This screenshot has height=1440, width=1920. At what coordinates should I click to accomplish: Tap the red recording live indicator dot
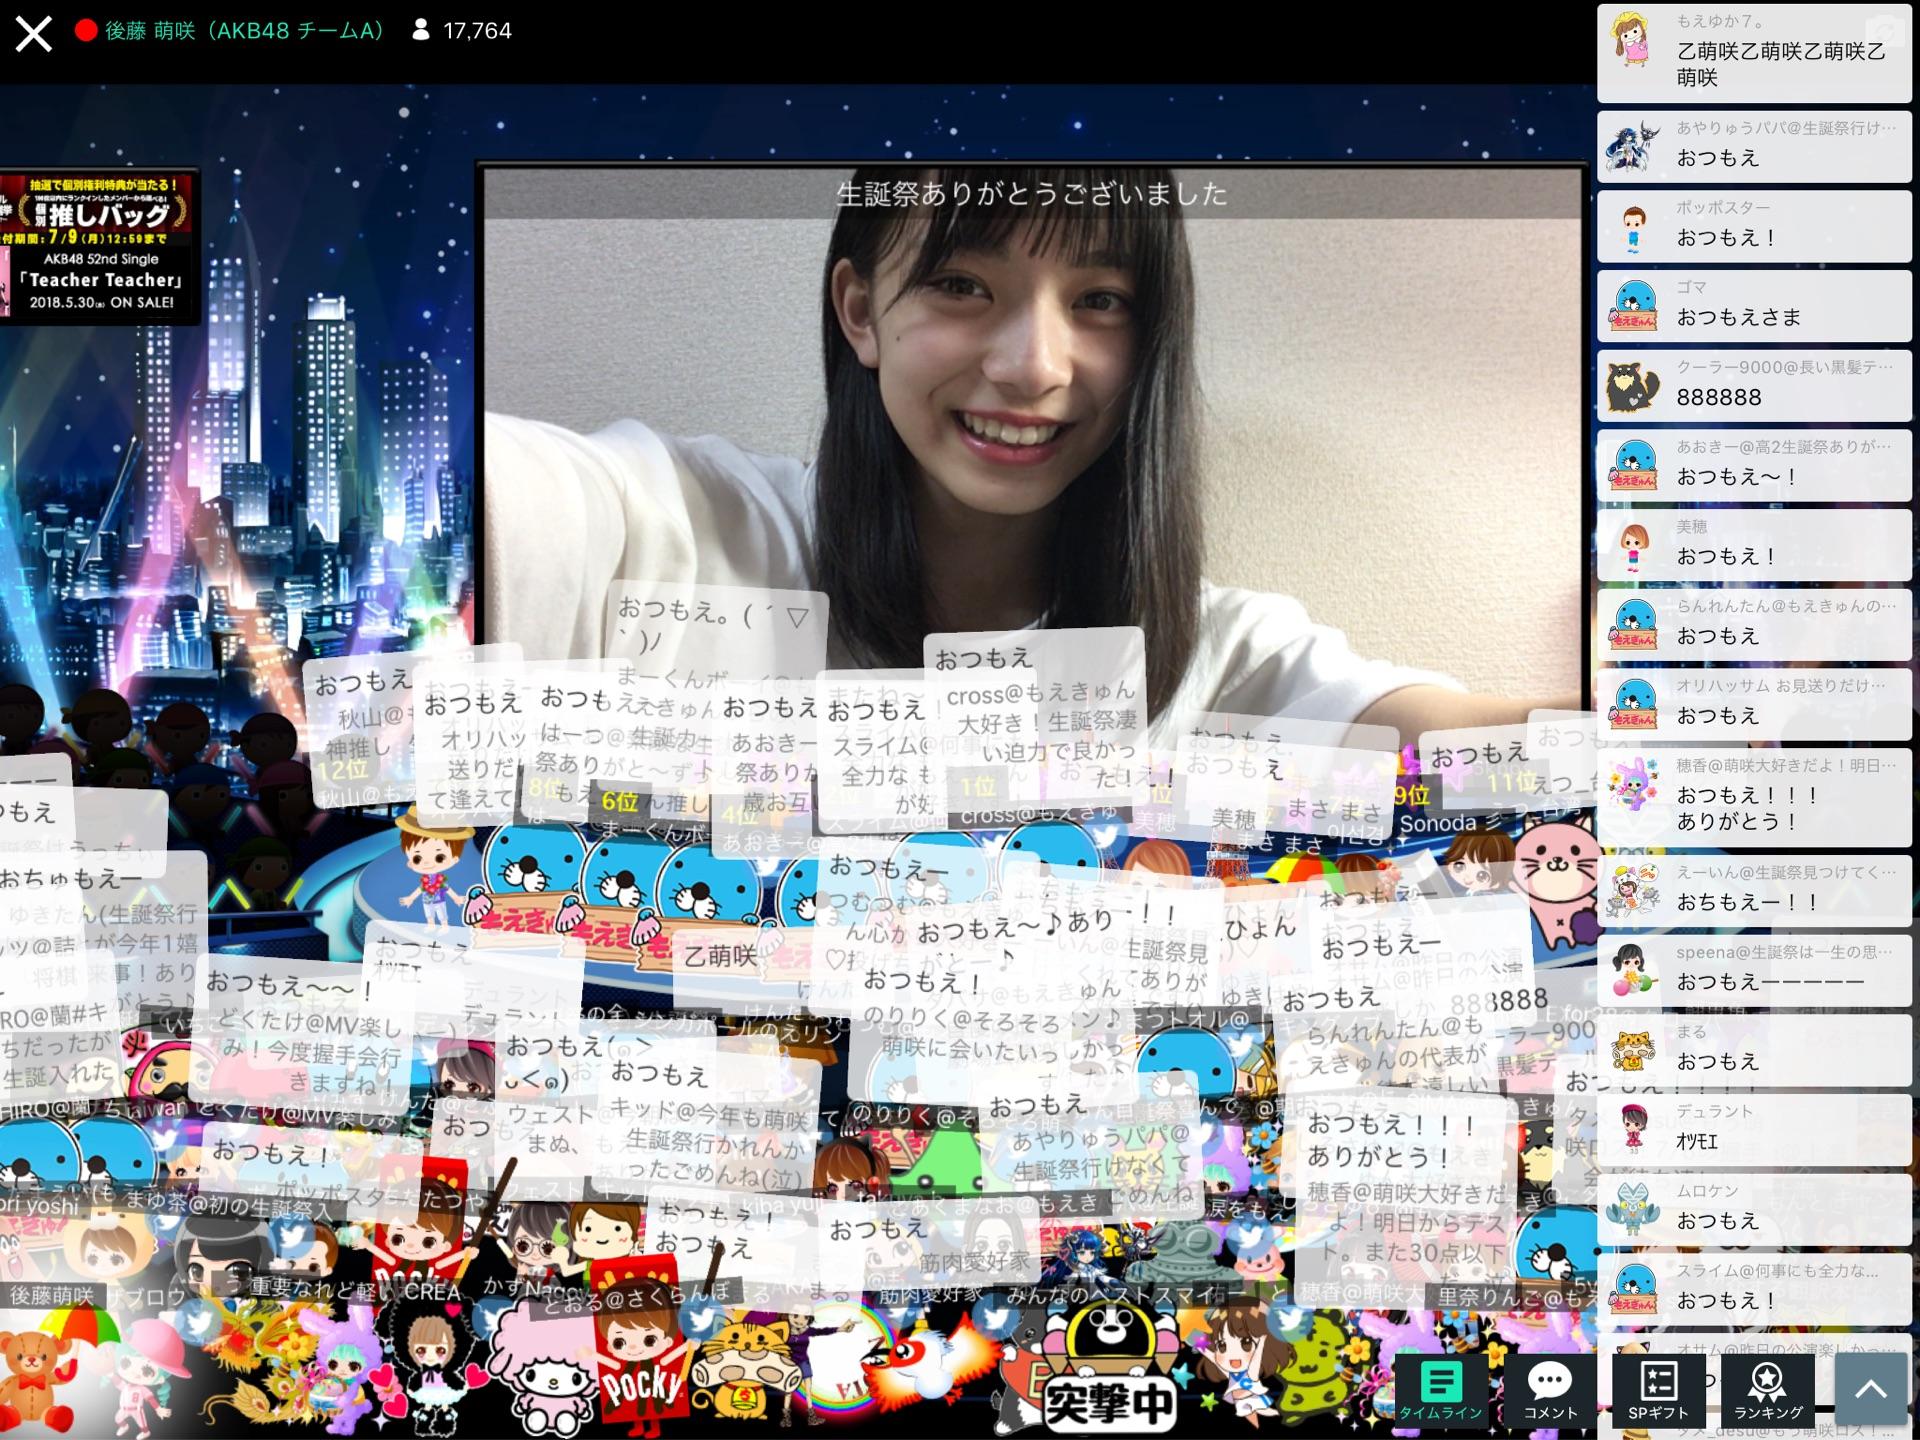pyautogui.click(x=86, y=31)
